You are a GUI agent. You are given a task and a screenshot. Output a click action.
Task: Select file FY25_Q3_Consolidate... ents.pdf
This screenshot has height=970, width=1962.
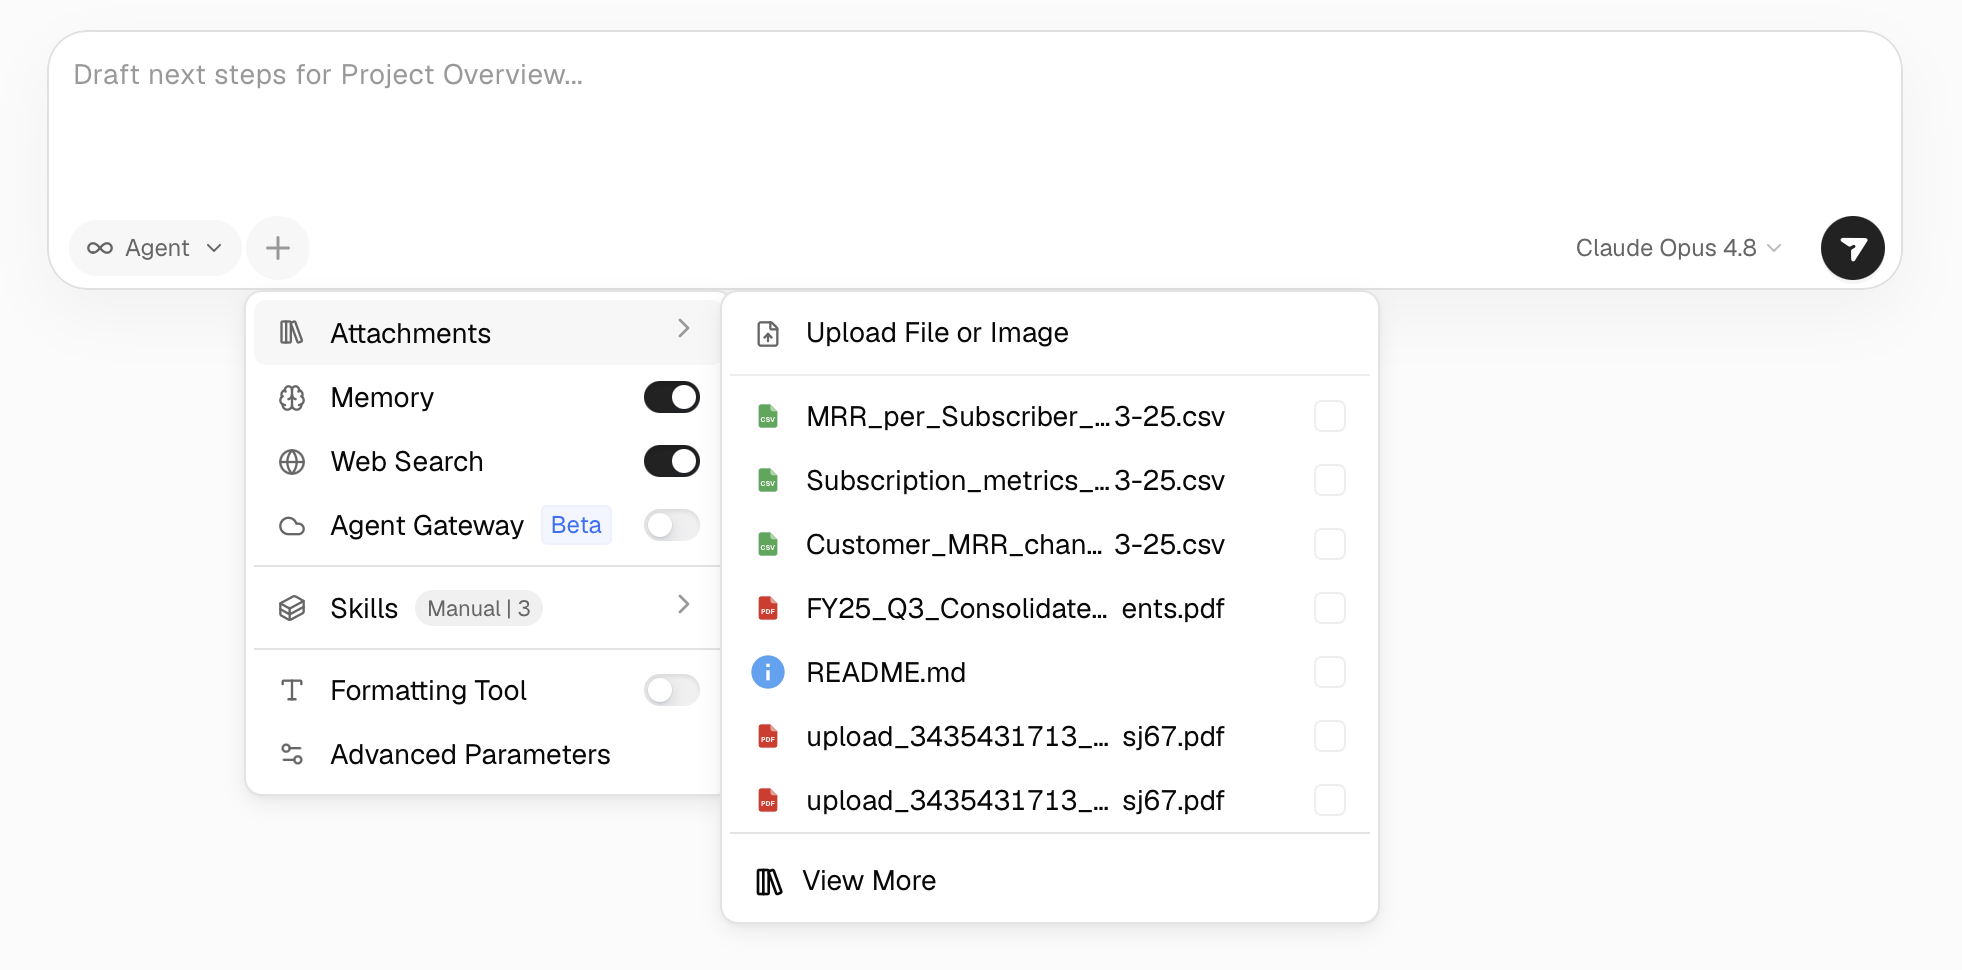pos(1015,608)
